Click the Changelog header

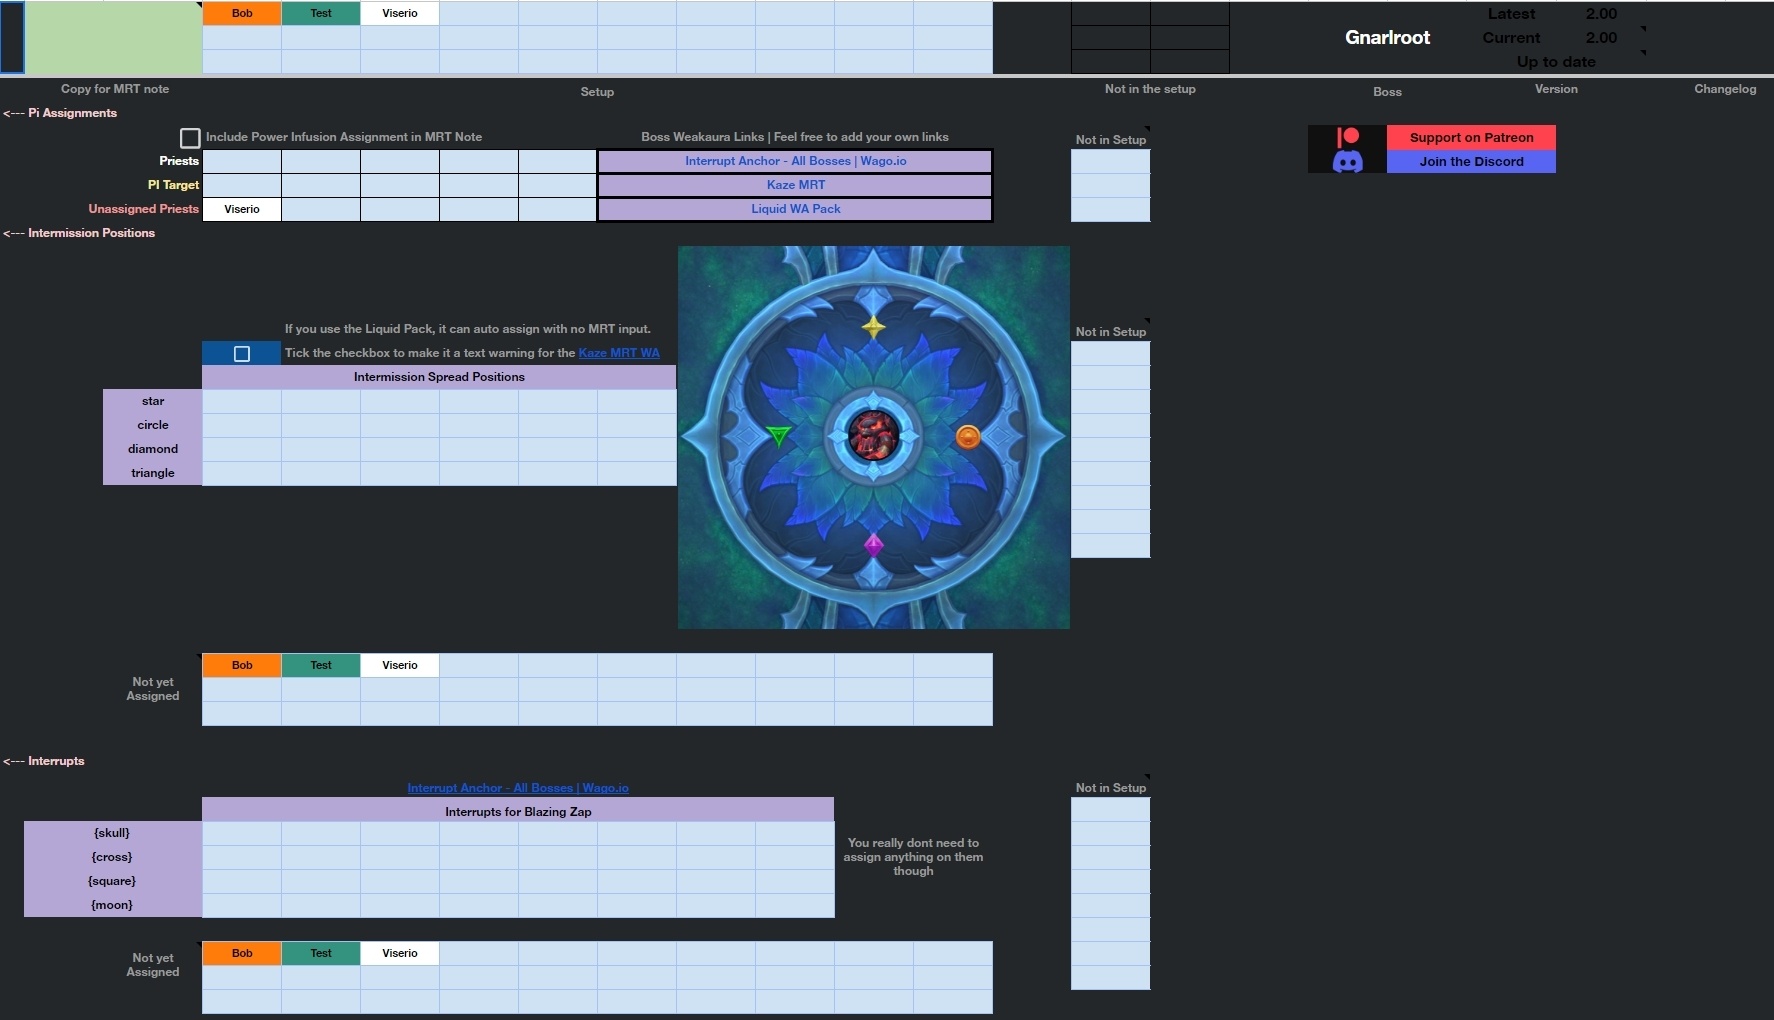[x=1725, y=89]
